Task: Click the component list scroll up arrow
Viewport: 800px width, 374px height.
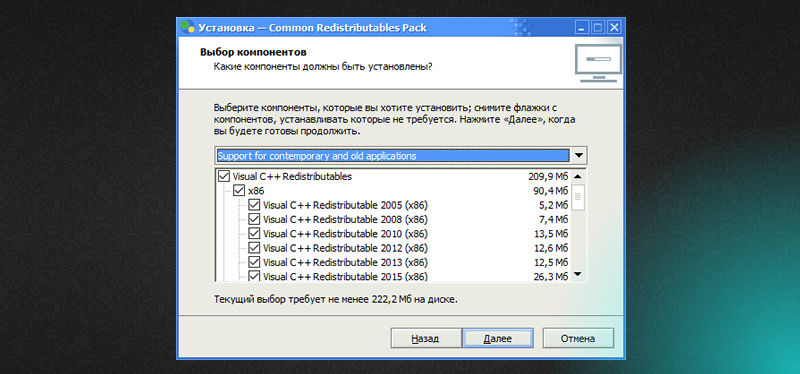Action: click(x=578, y=177)
